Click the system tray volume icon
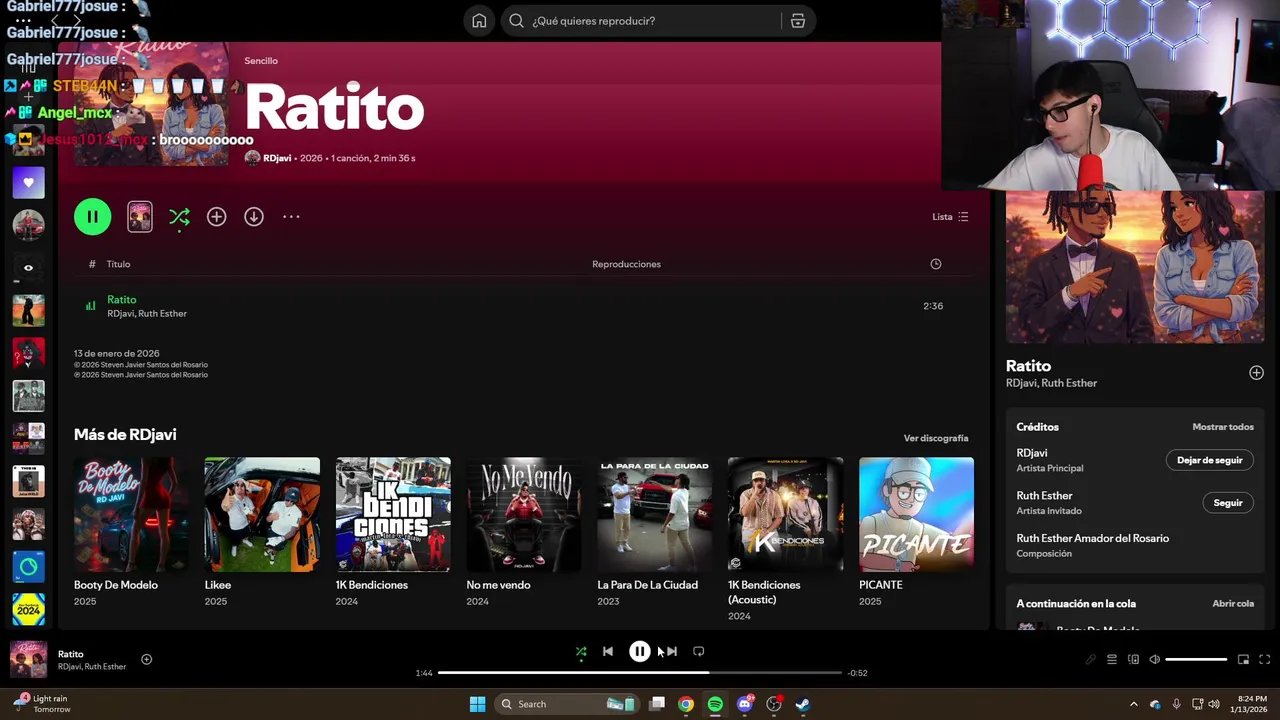The height and width of the screenshot is (720, 1280). tap(1214, 704)
